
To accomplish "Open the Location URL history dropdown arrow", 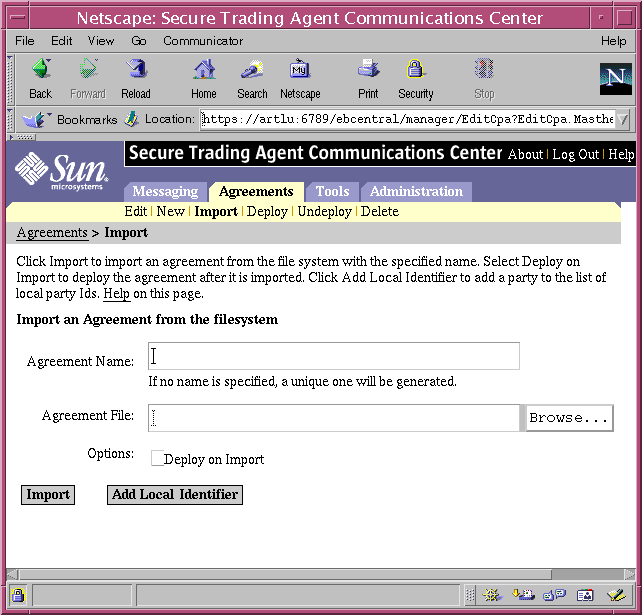I will [x=622, y=120].
